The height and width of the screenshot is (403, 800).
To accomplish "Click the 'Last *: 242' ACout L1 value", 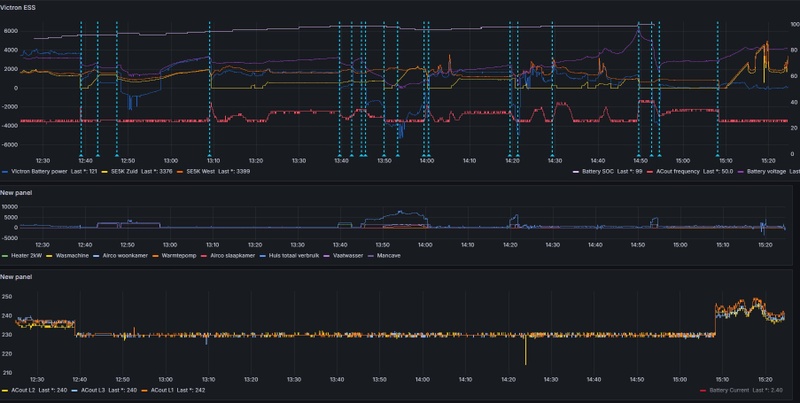I will point(192,390).
